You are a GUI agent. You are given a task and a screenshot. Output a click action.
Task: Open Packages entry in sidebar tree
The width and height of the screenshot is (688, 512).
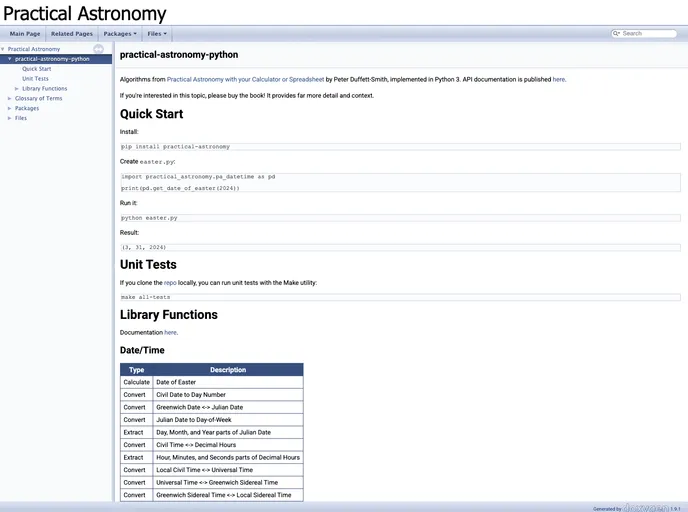27,108
